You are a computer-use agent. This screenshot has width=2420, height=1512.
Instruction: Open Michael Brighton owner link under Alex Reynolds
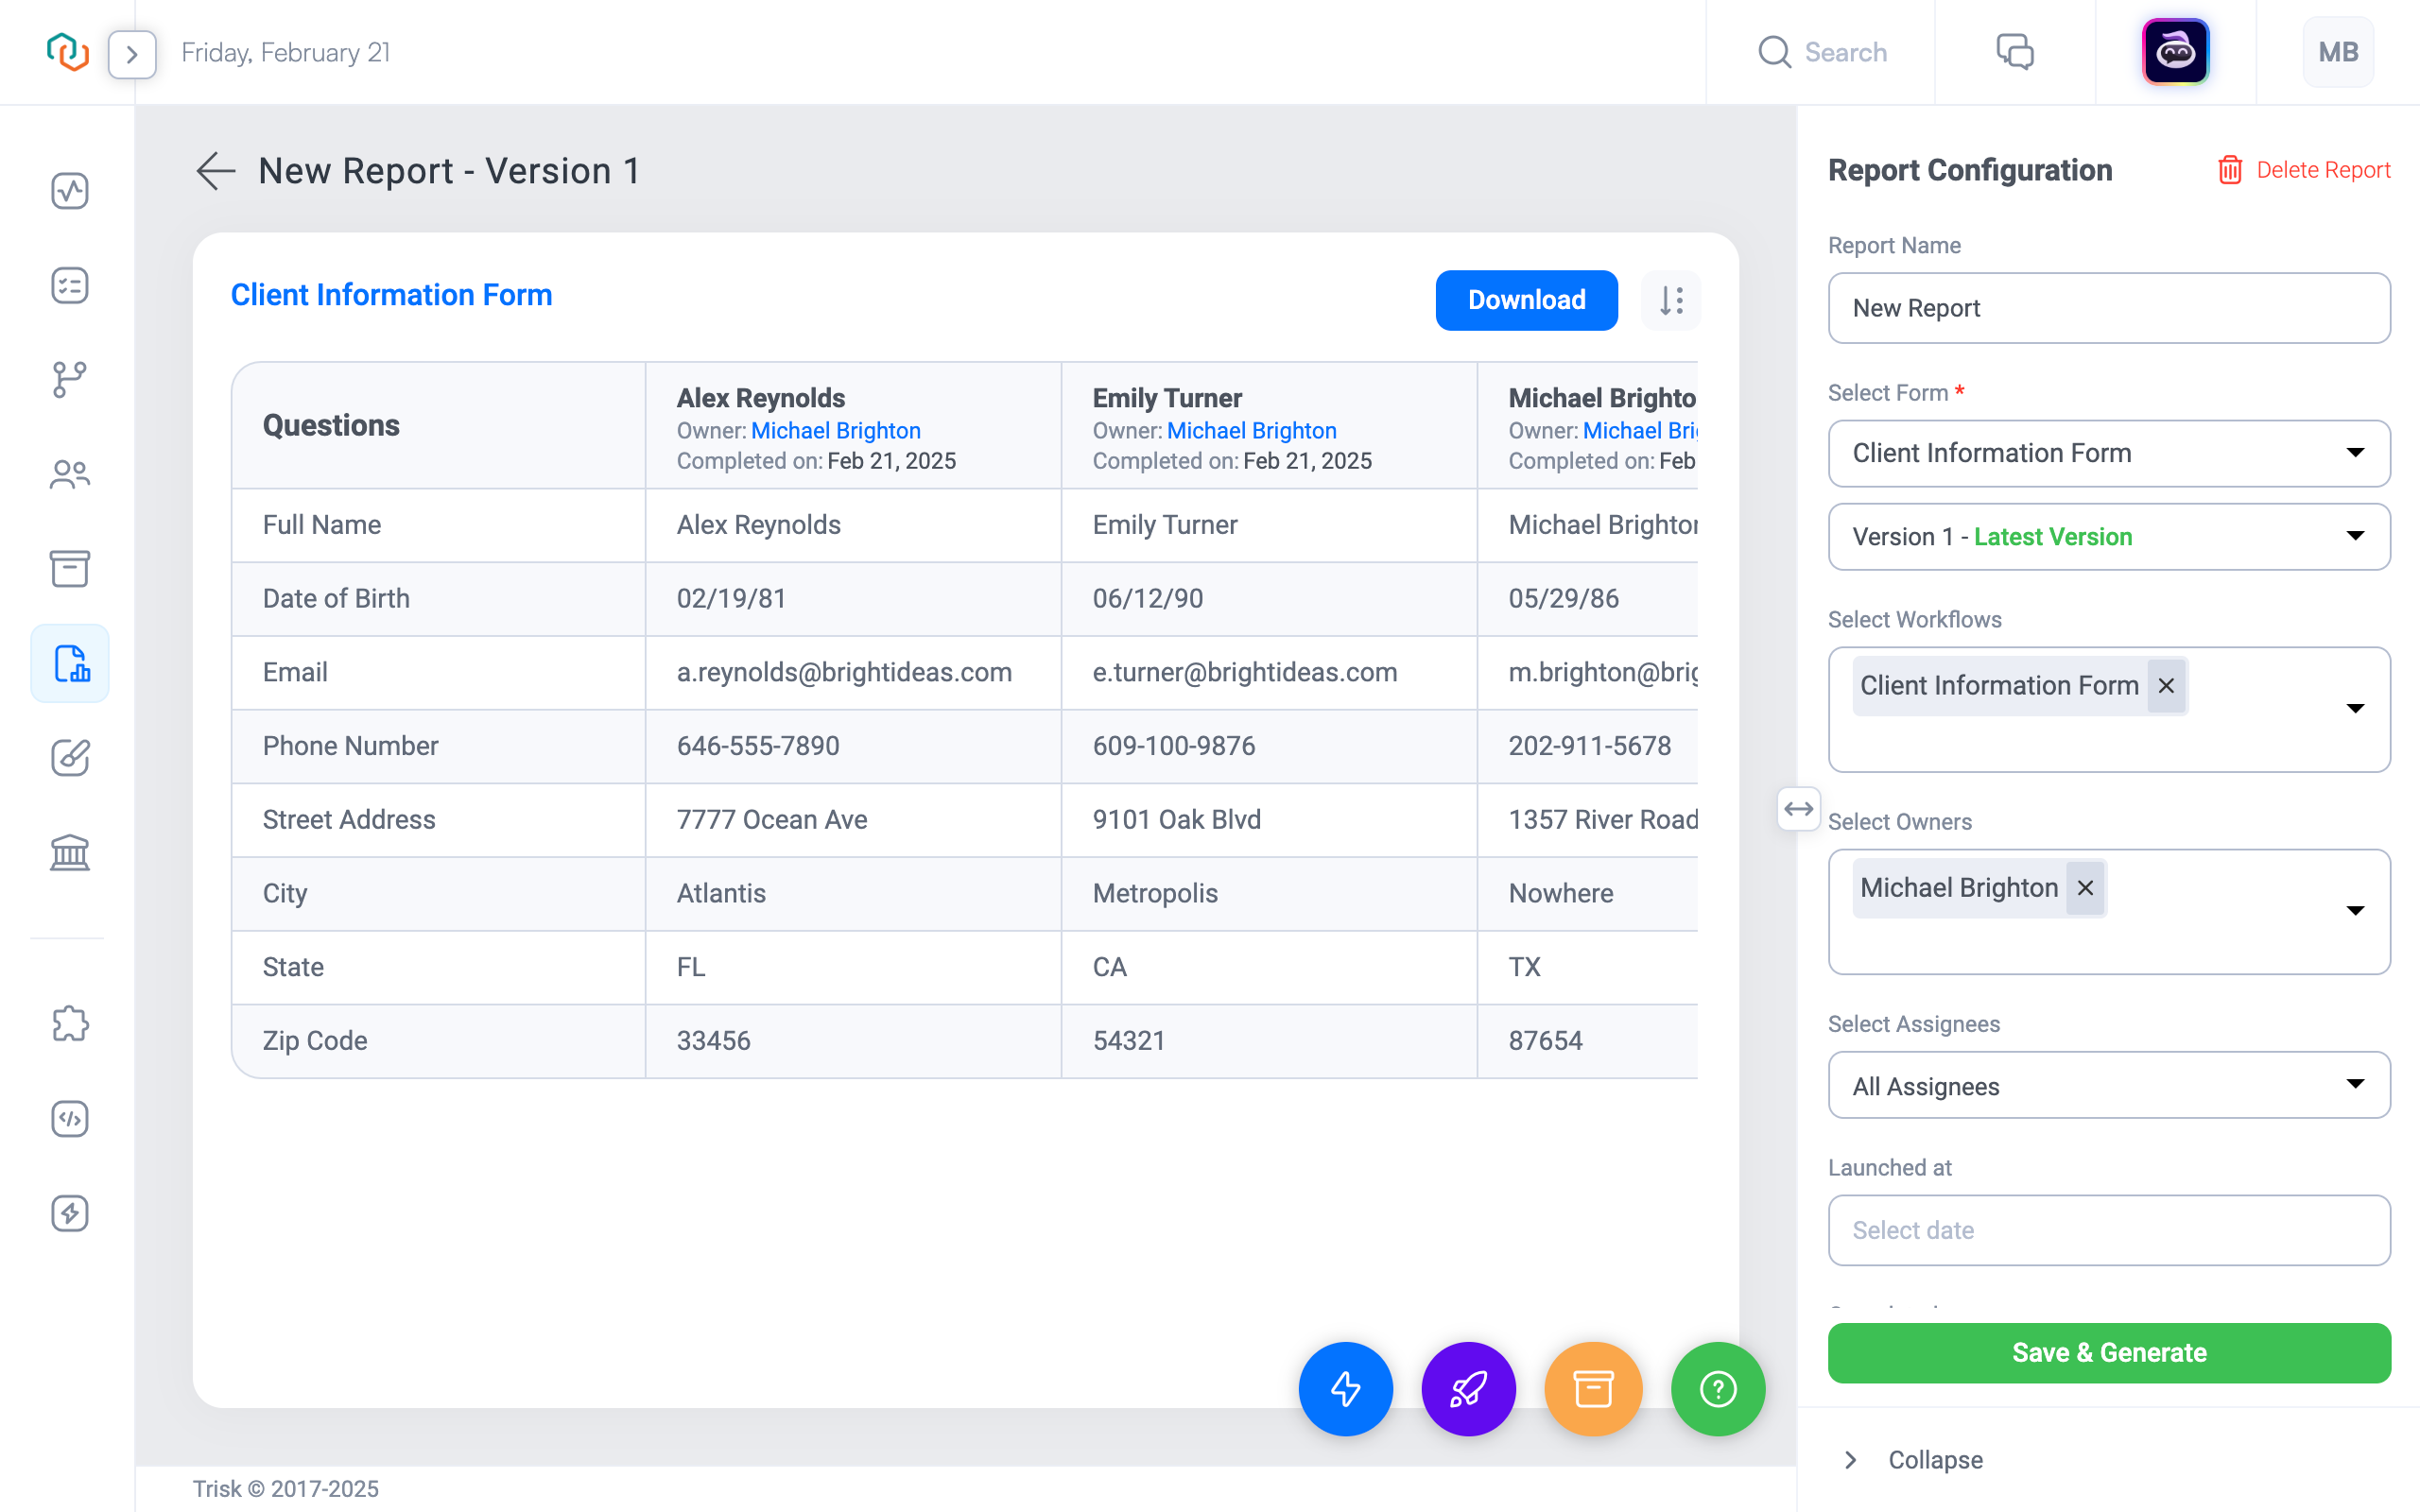836,430
